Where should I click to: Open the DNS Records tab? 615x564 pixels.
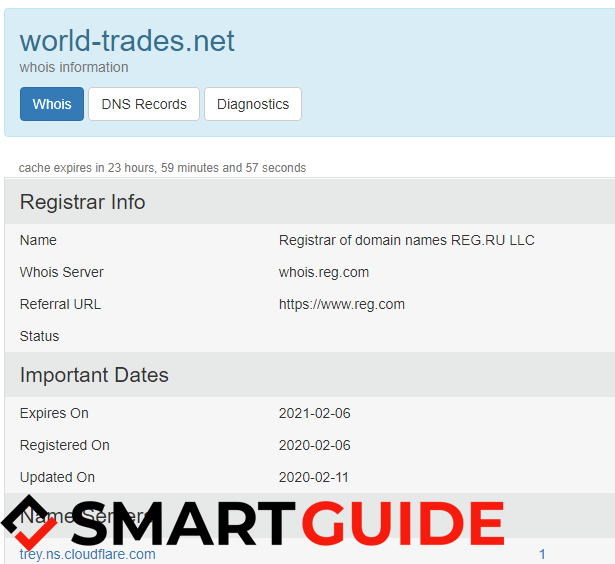[x=144, y=104]
